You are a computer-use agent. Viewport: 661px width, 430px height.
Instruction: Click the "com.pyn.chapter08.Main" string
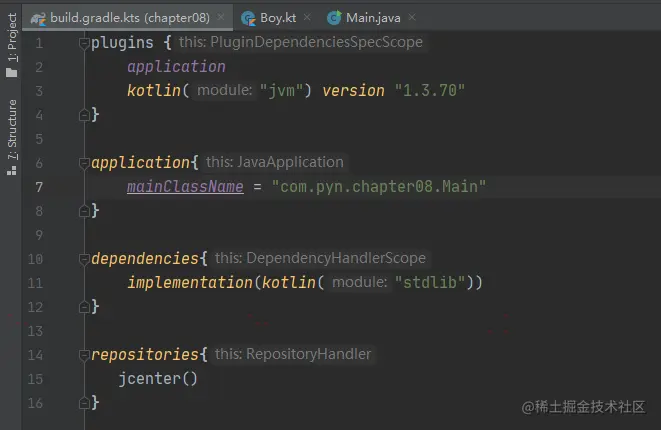tap(379, 186)
